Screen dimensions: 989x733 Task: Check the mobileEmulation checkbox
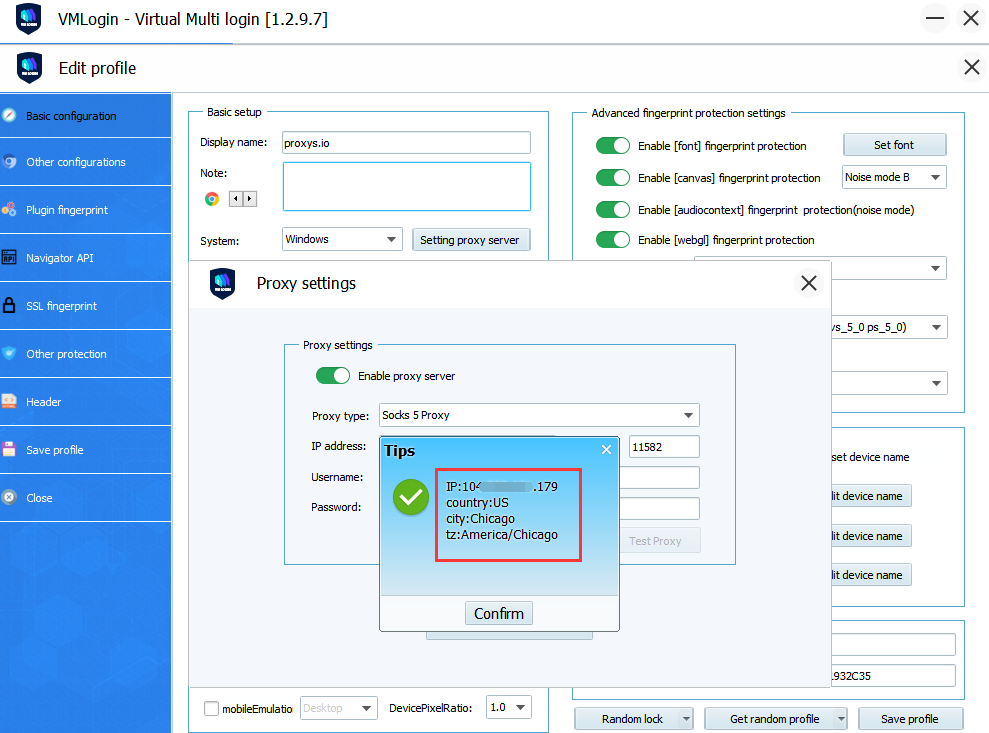point(211,708)
